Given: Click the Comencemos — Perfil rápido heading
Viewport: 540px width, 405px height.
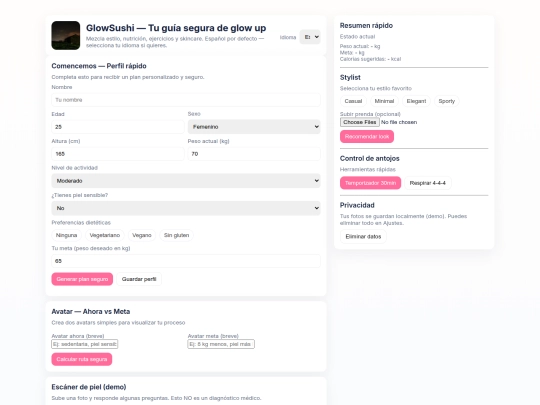Looking at the screenshot, I should tap(99, 66).
